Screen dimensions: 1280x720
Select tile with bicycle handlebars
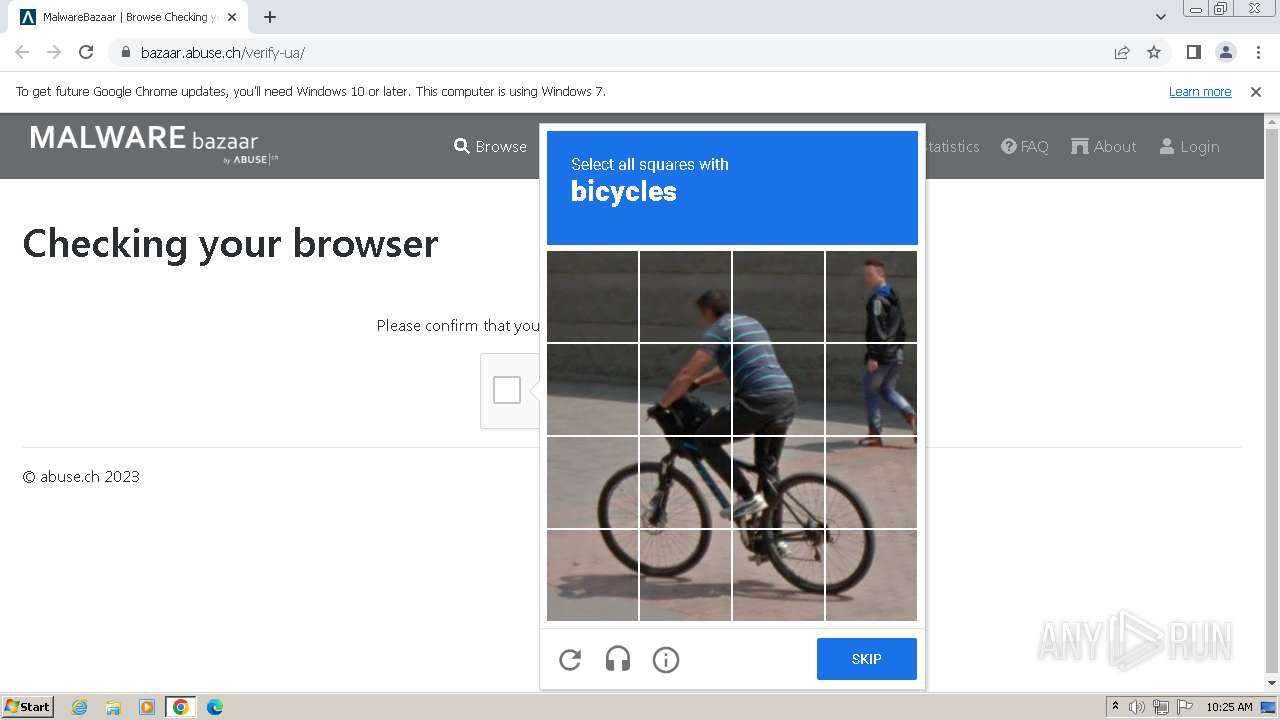pyautogui.click(x=685, y=389)
